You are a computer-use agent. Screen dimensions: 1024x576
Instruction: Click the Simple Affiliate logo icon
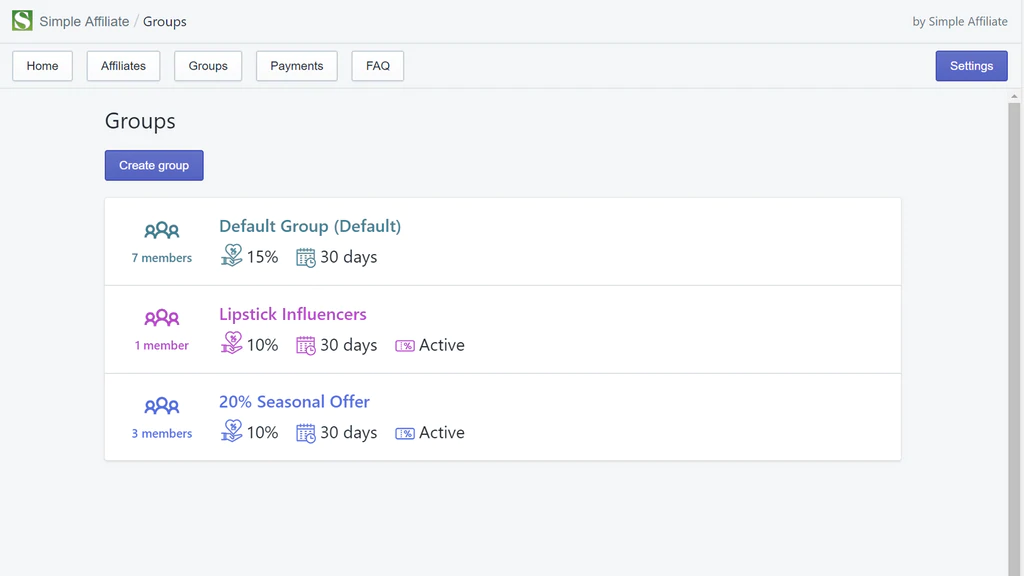(x=22, y=21)
